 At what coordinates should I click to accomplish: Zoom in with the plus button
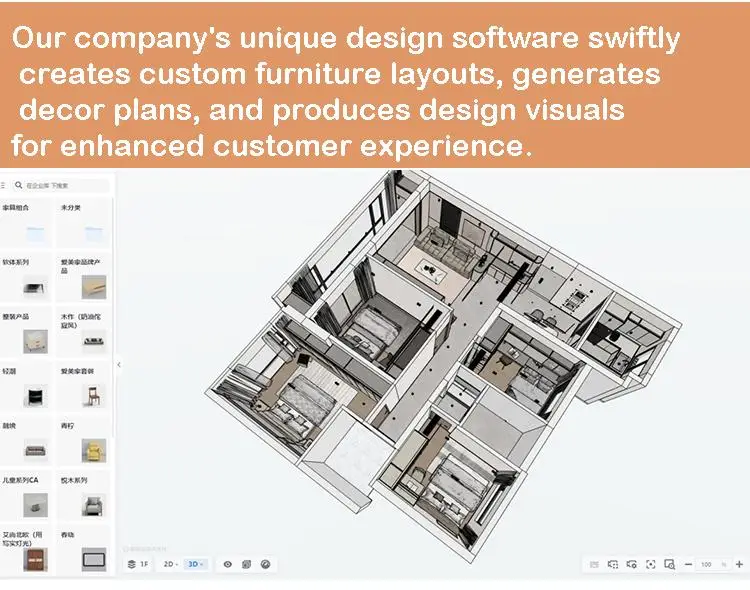[739, 564]
